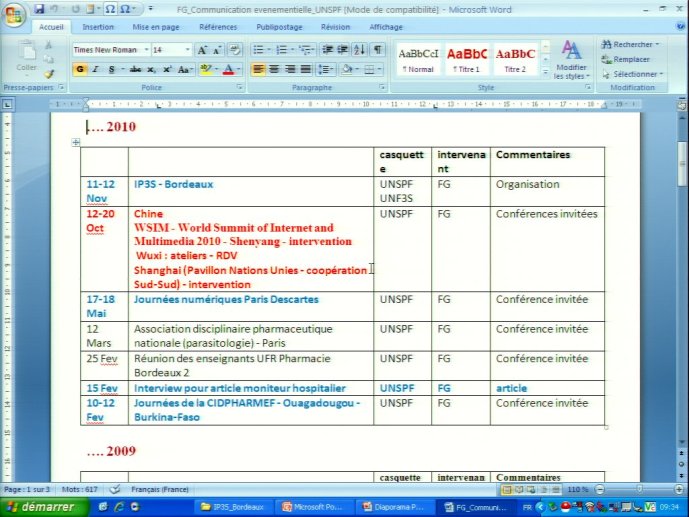
Task: Use the format painter brush
Action: pos(48,74)
